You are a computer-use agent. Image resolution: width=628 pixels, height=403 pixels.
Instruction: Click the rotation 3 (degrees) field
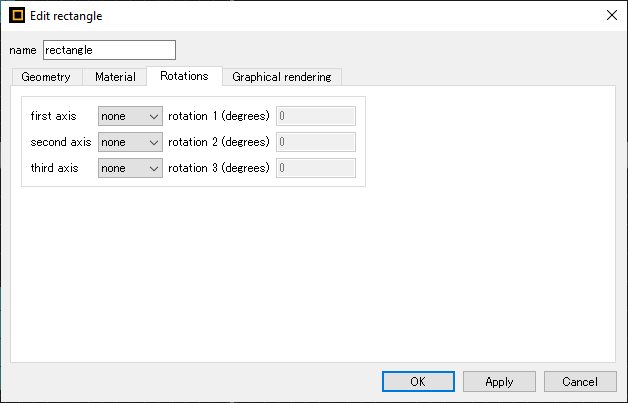coord(316,168)
